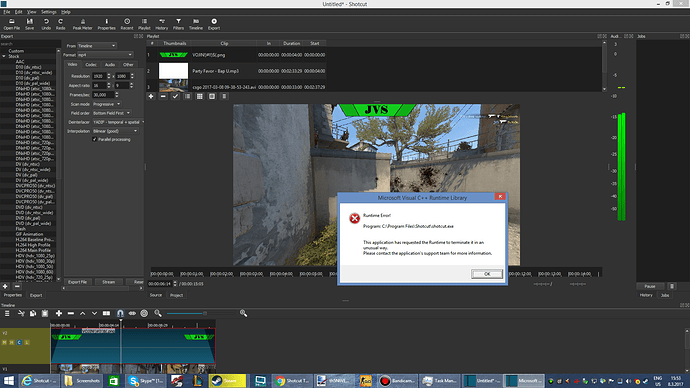Expand the Scan mode Progressive dropdown
The image size is (690, 388).
[106, 104]
